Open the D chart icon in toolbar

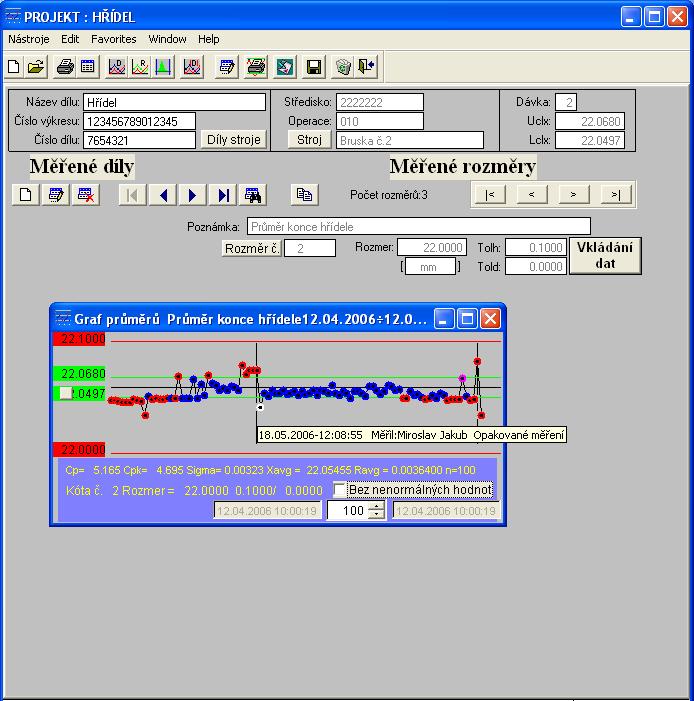pos(117,67)
